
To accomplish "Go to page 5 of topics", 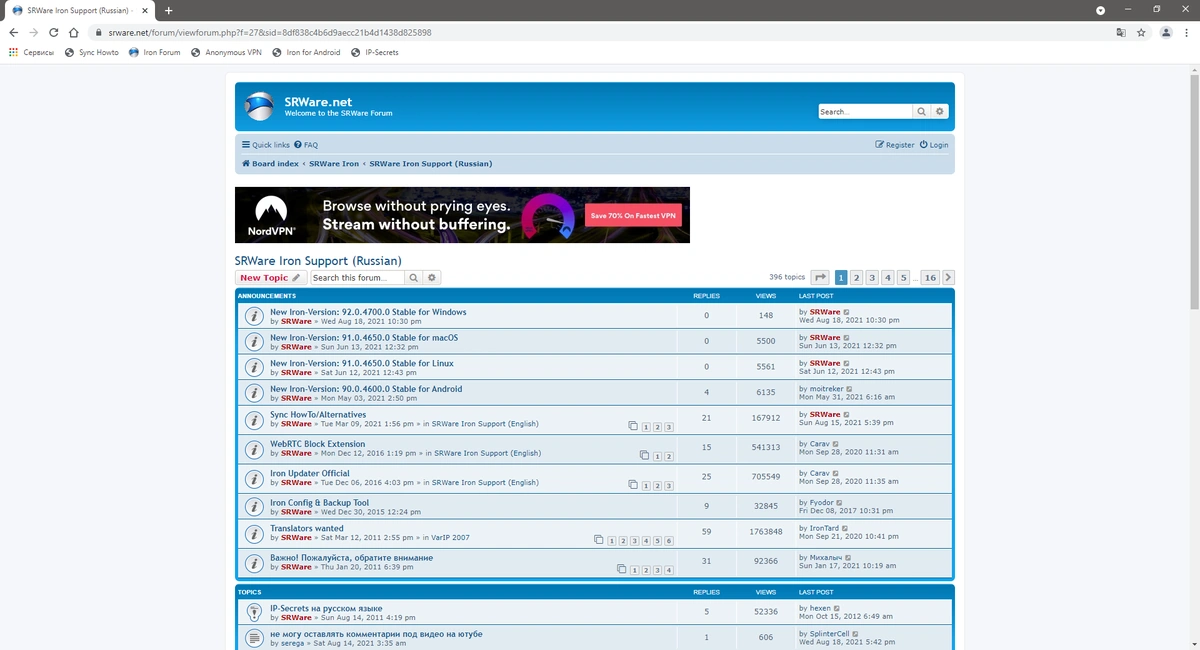I will (x=903, y=277).
